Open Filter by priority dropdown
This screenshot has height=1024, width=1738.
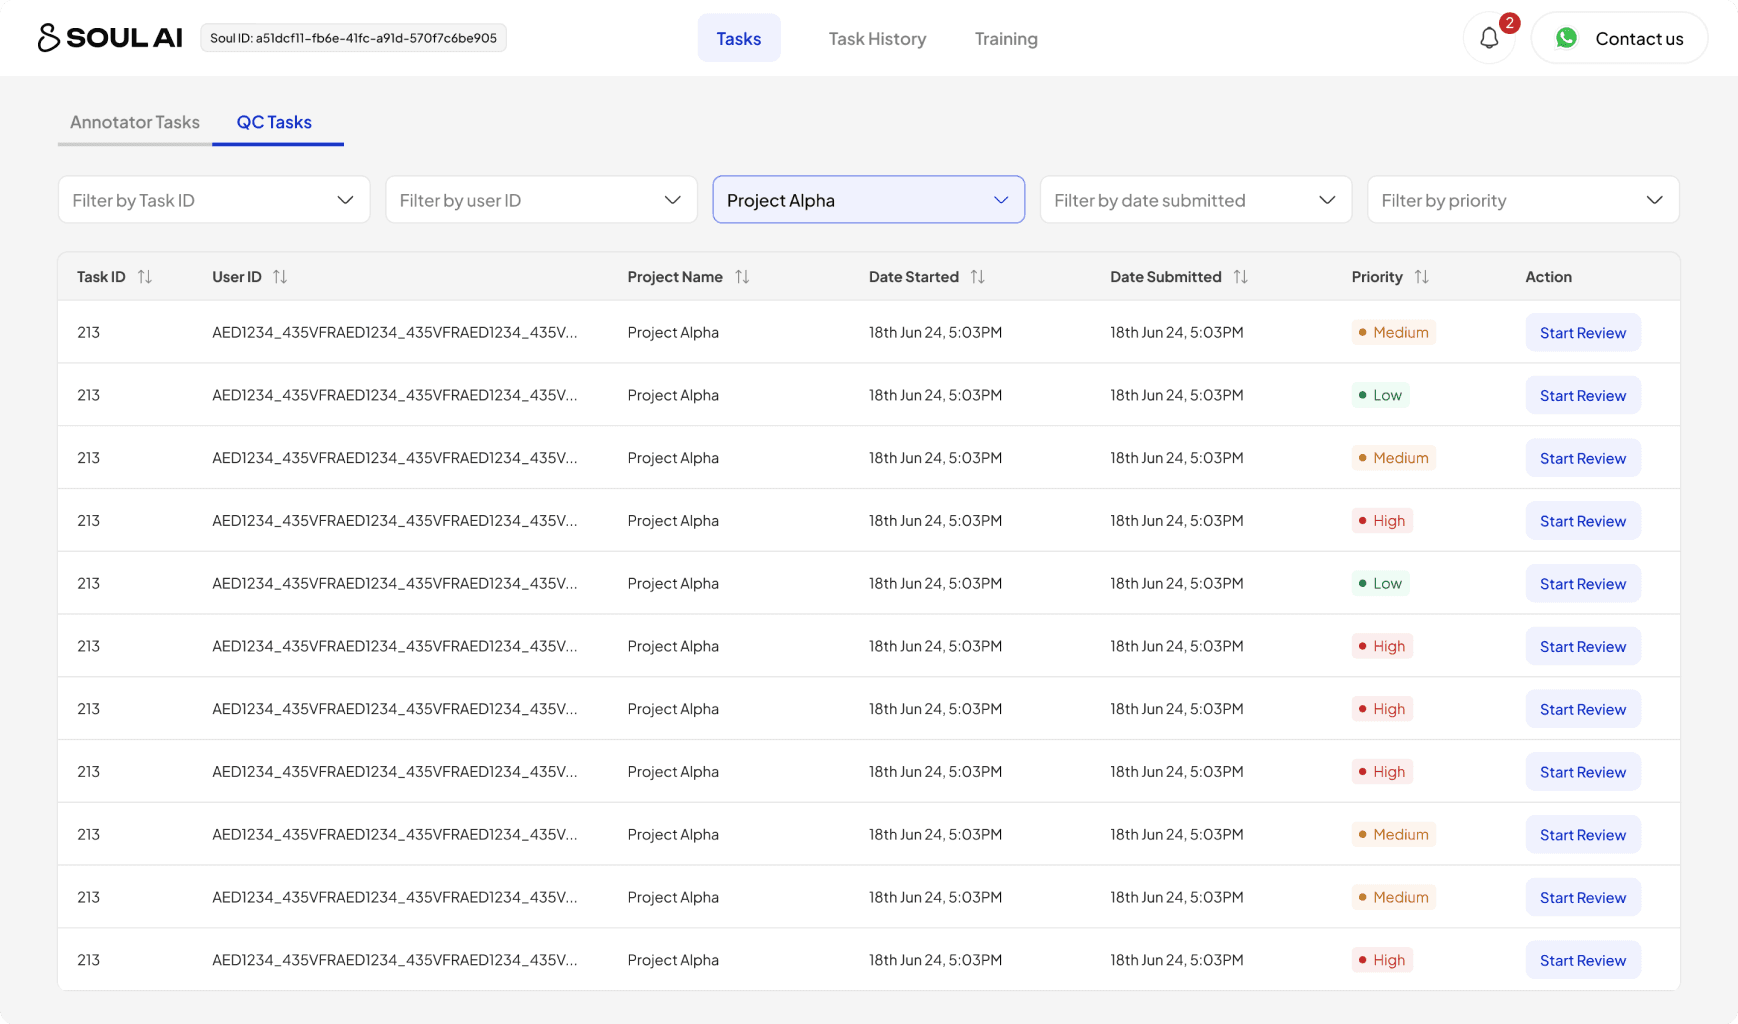coord(1523,200)
